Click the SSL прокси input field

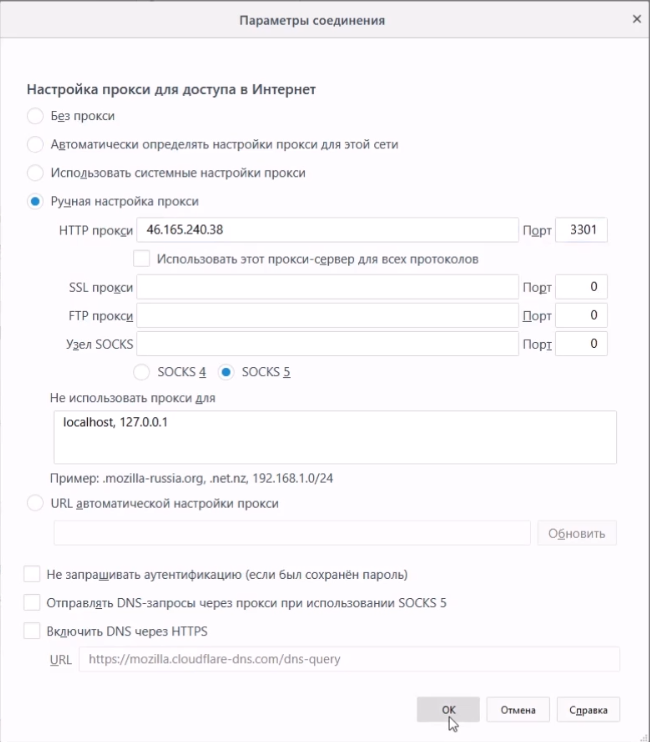(x=327, y=288)
